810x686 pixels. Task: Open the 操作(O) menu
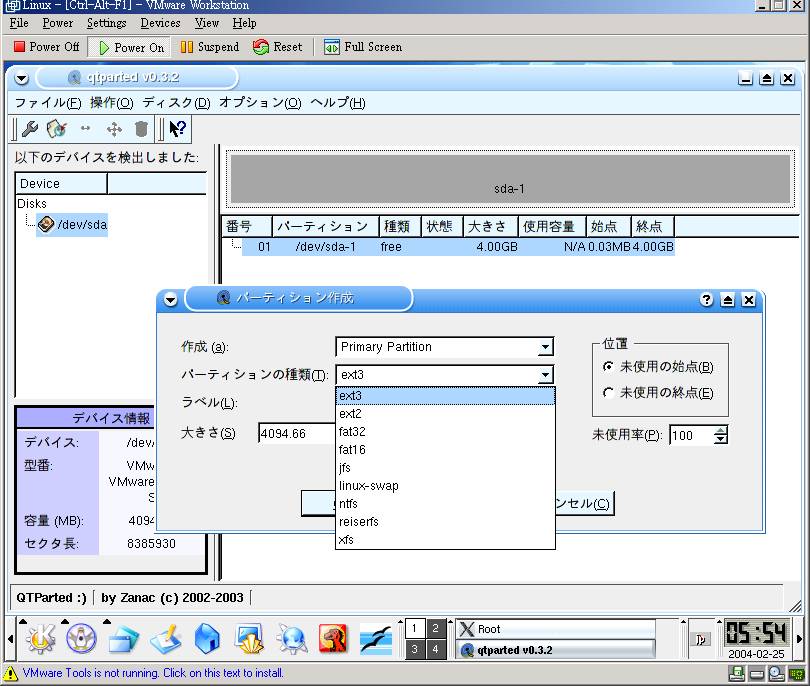coord(112,103)
